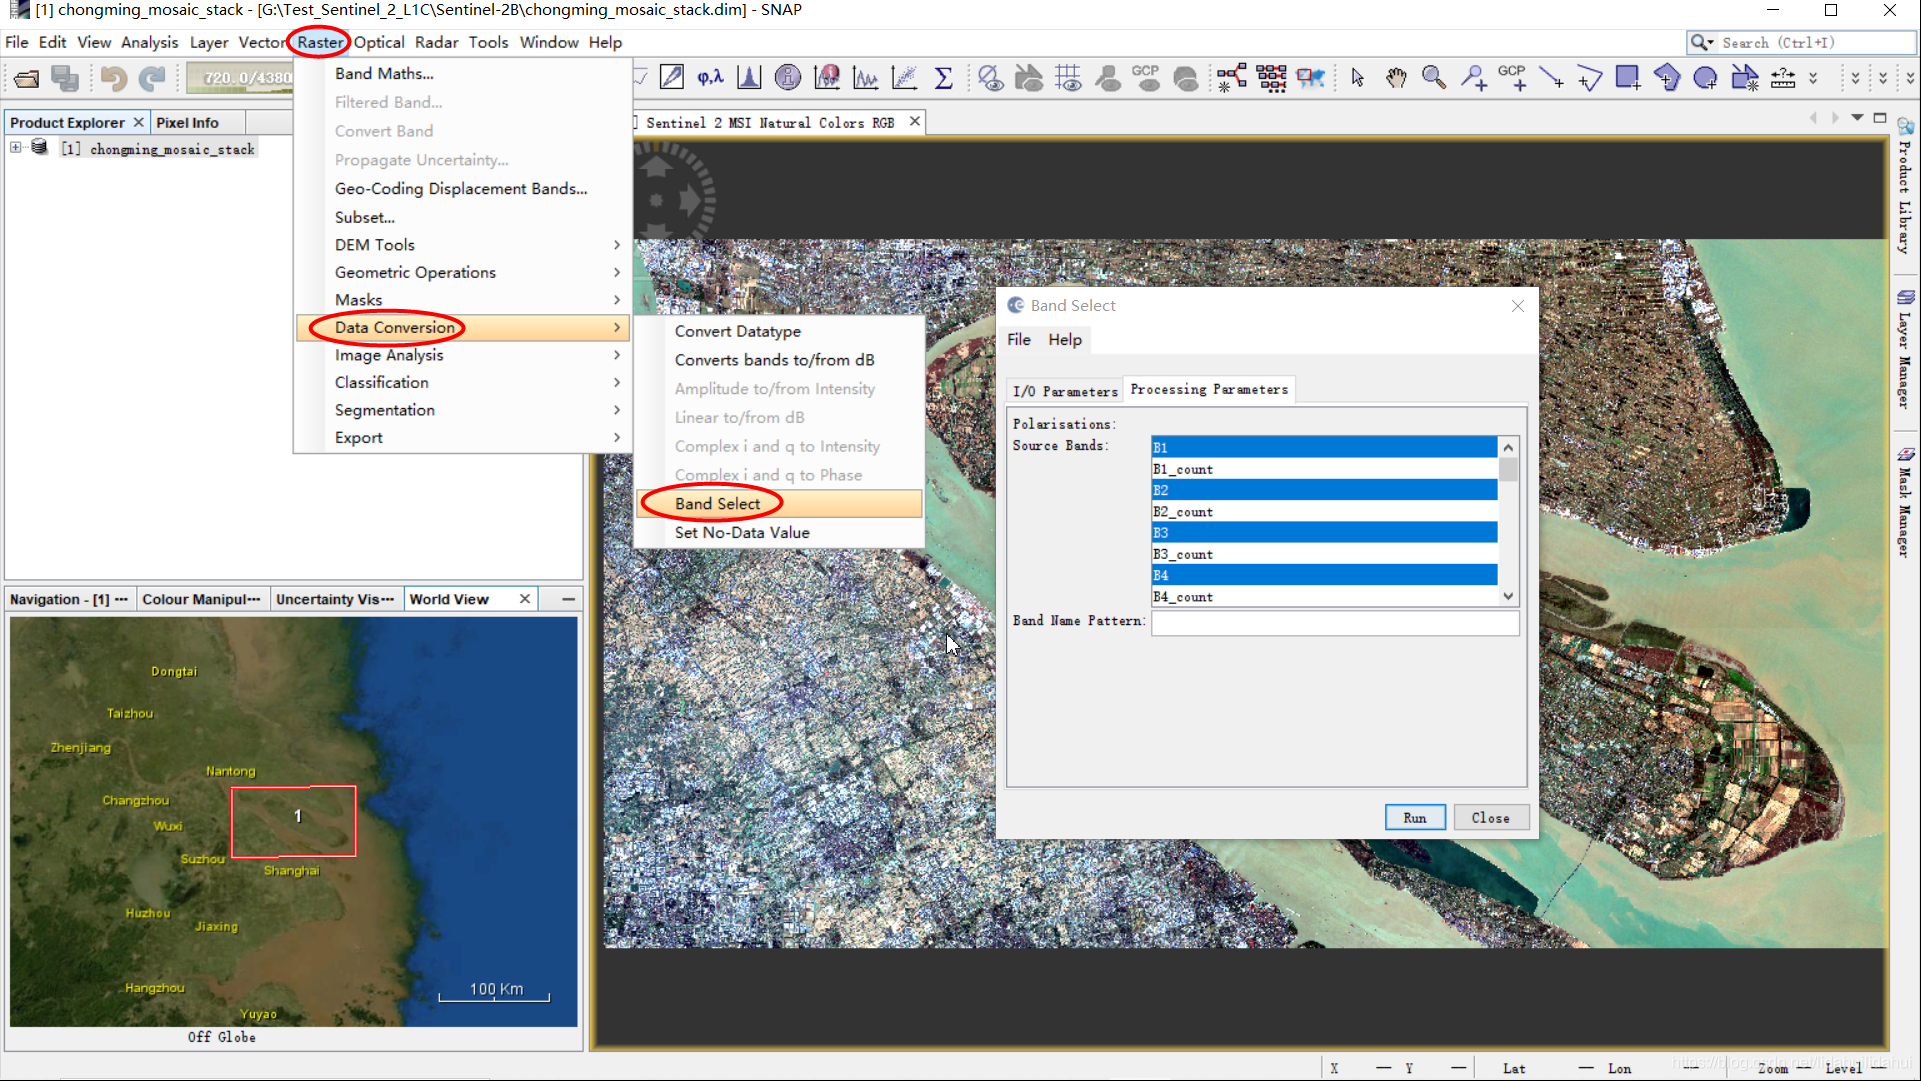Click the world map subset icon

click(x=1310, y=78)
